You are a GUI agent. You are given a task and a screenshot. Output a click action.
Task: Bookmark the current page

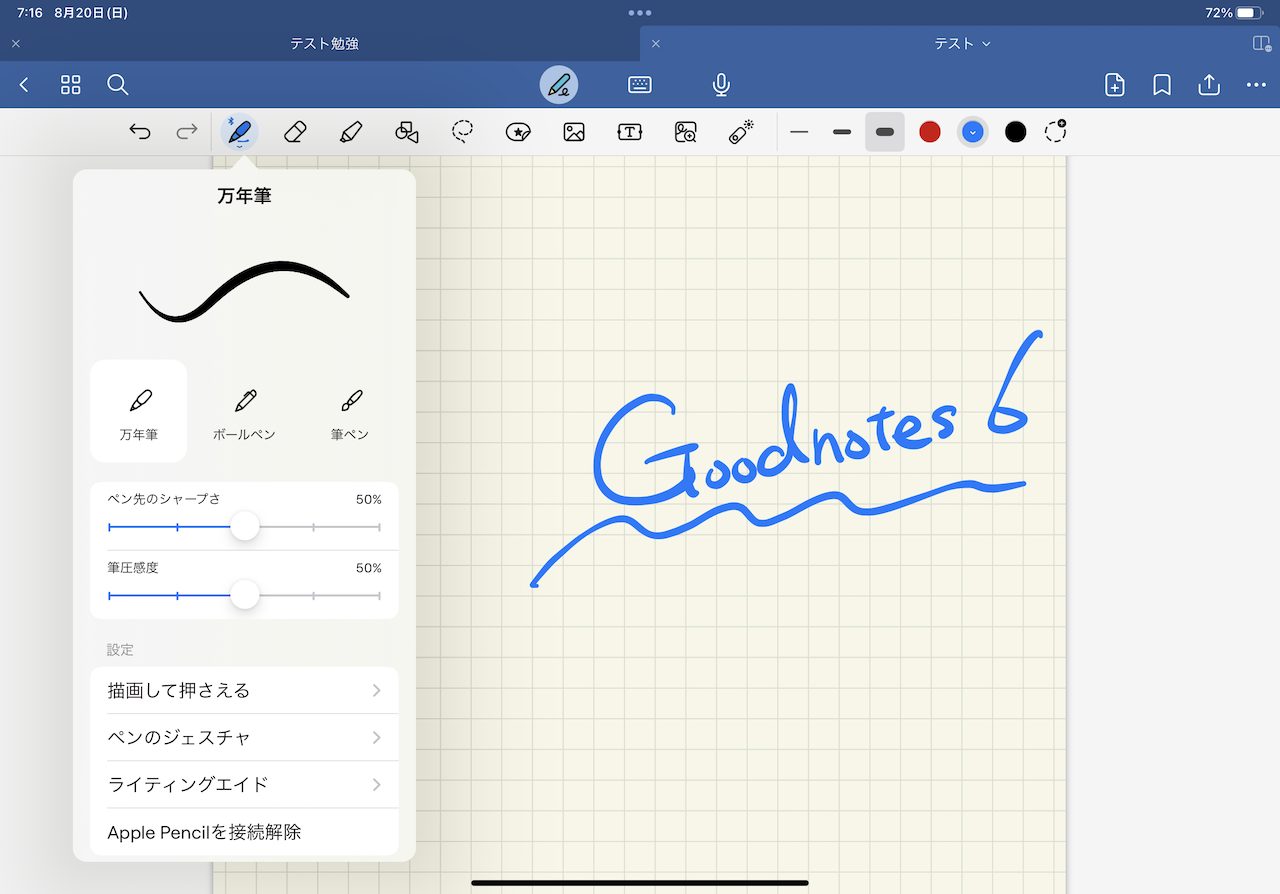1162,85
